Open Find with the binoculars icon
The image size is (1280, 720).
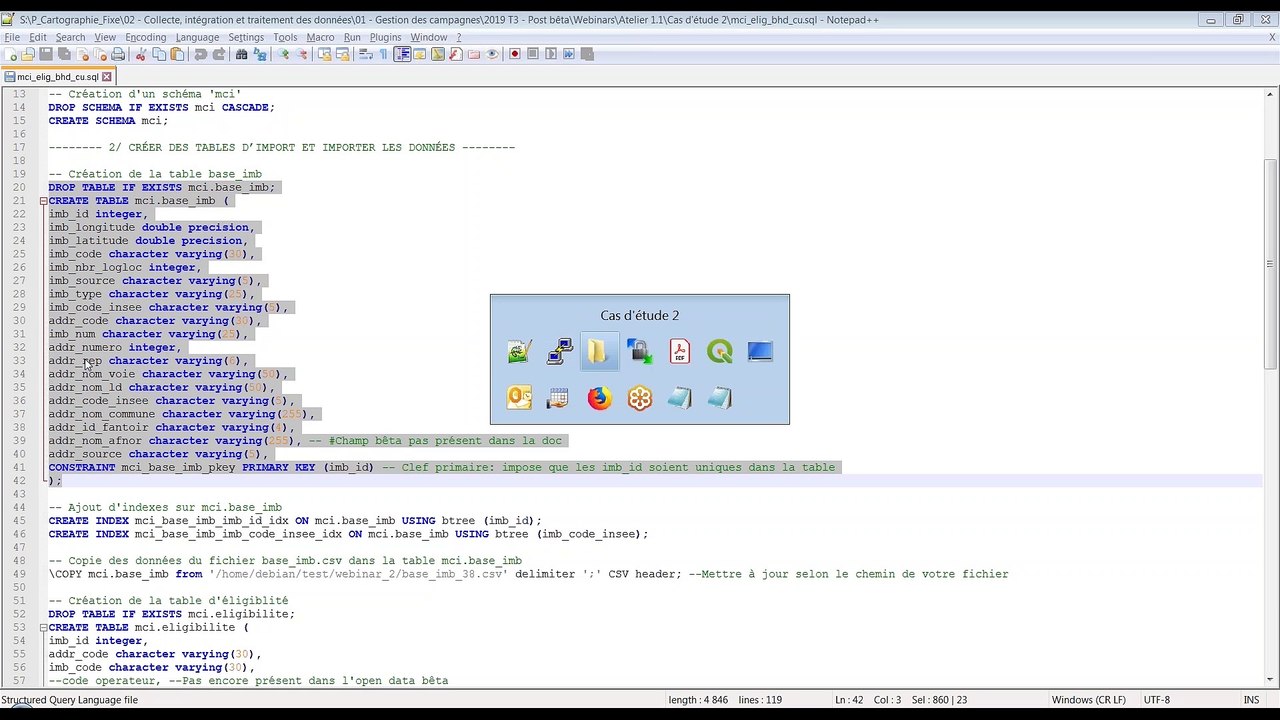[x=242, y=54]
